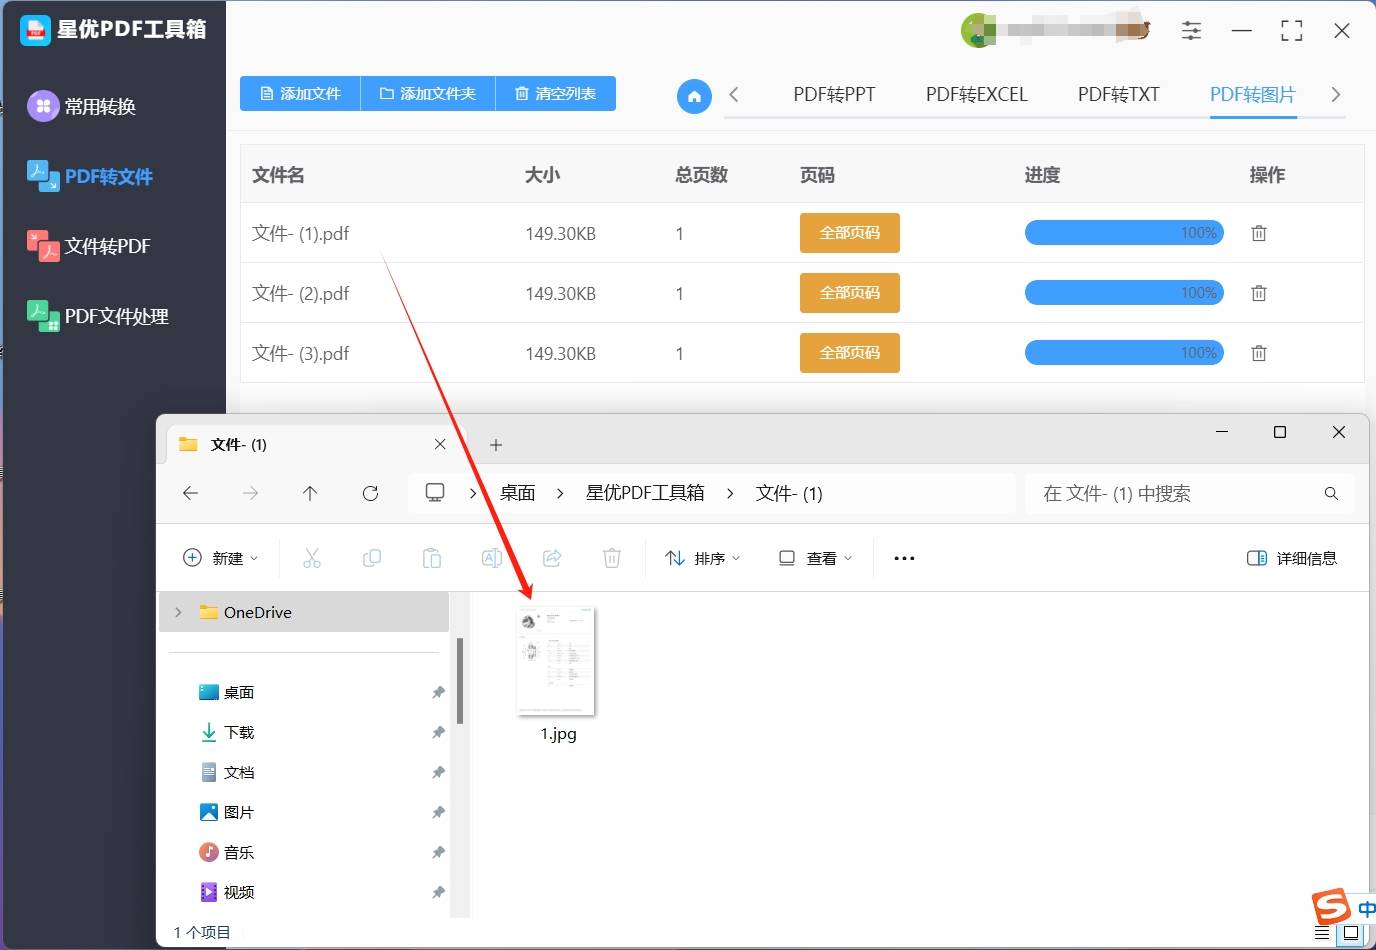Open 下载 in the navigation pane

(x=239, y=732)
